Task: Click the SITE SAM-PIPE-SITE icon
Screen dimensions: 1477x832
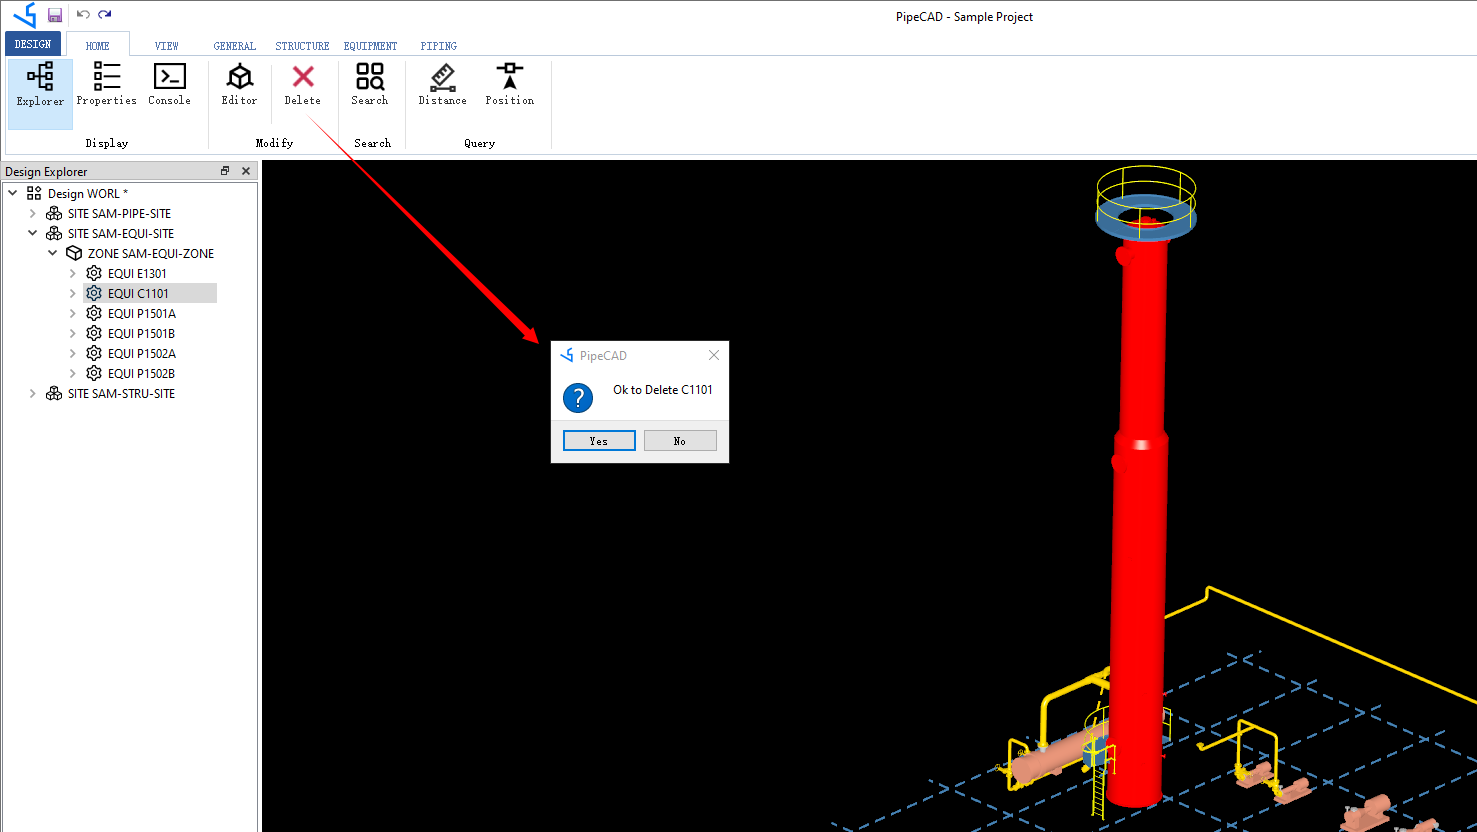Action: 54,213
